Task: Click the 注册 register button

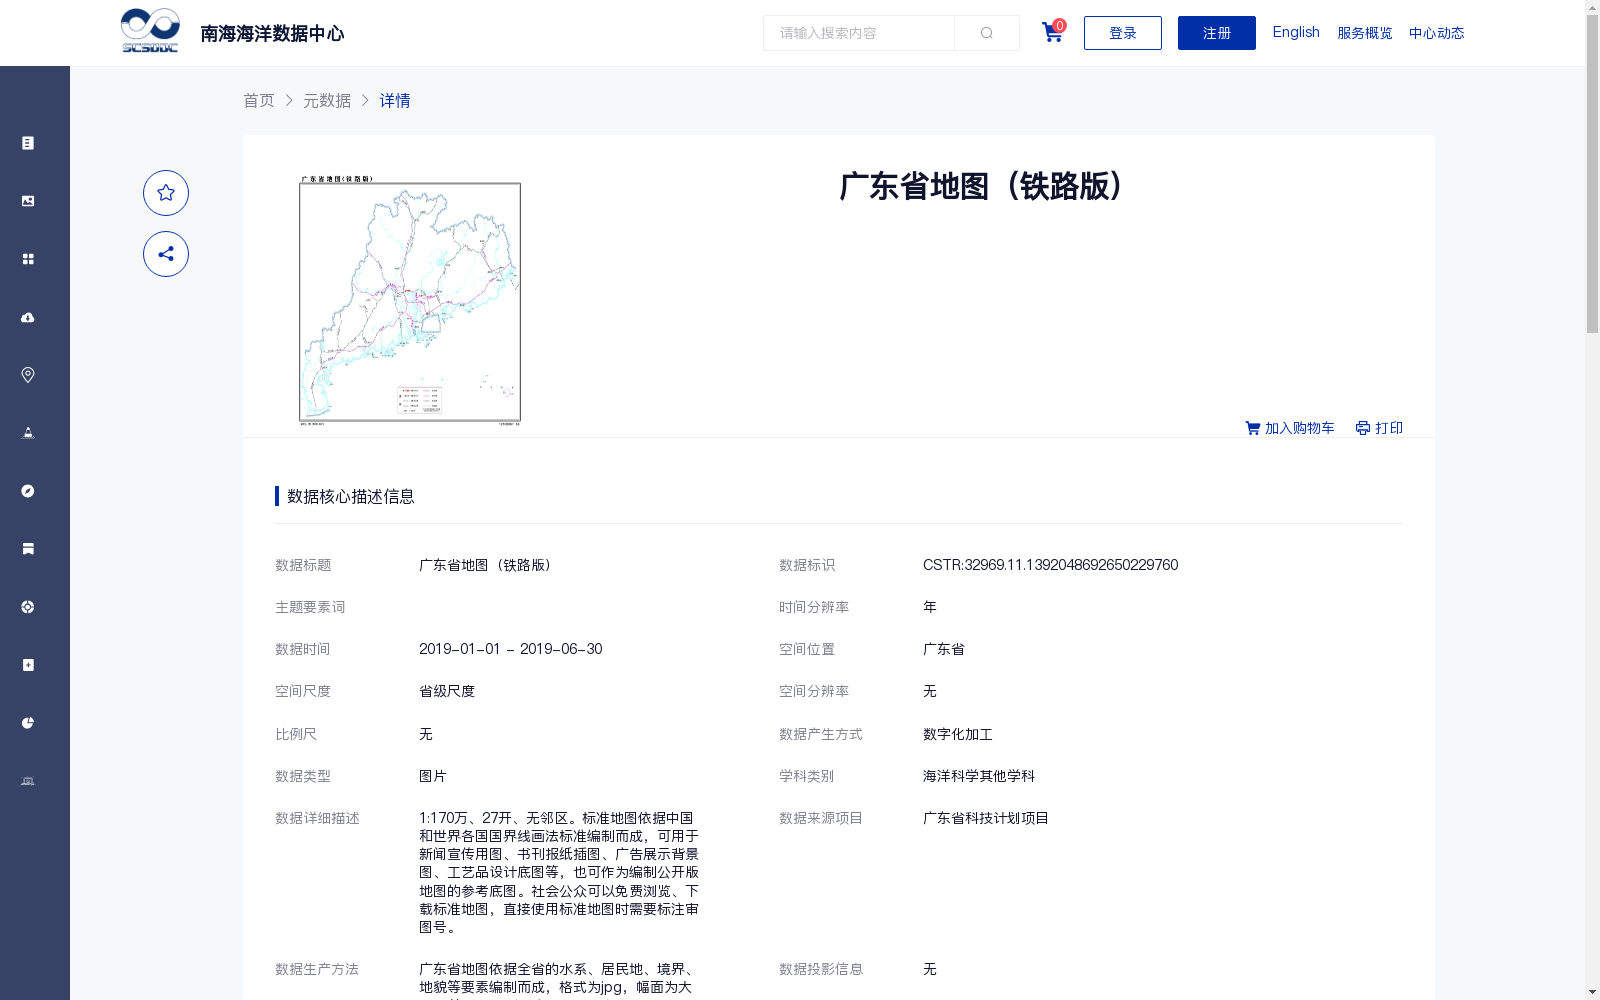Action: click(x=1217, y=33)
